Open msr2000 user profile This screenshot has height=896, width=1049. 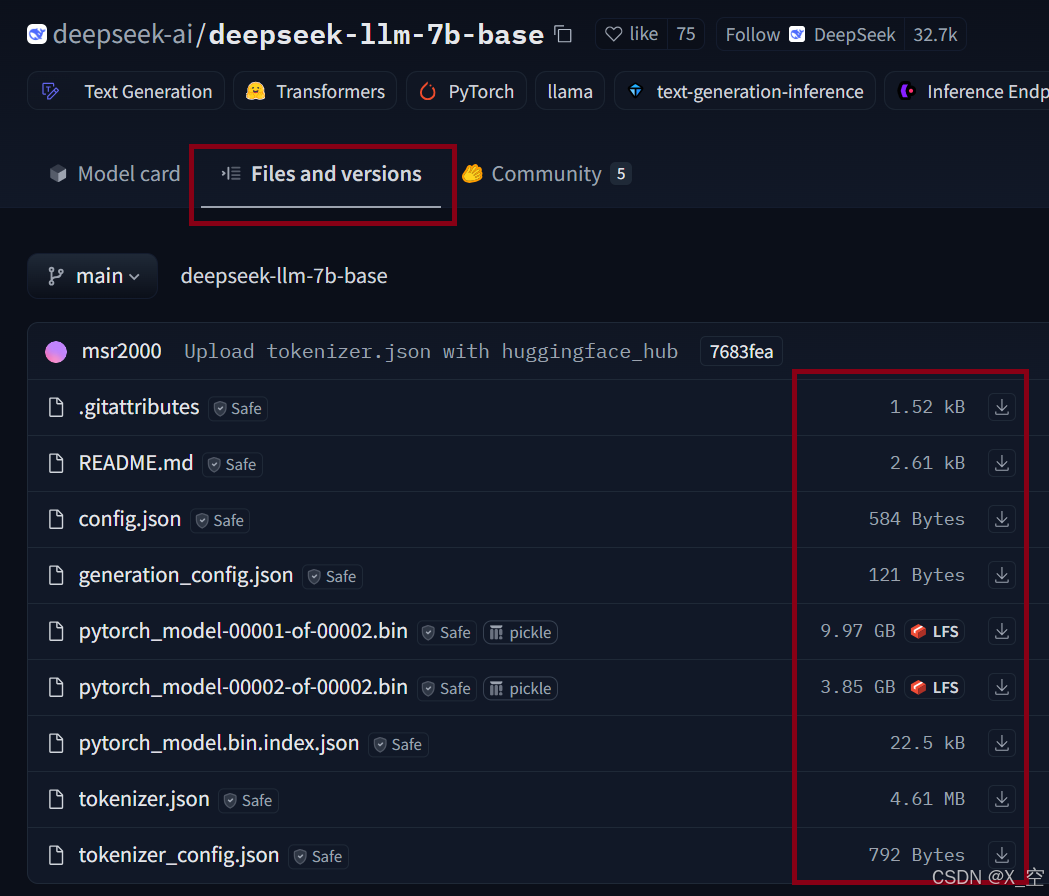click(121, 351)
